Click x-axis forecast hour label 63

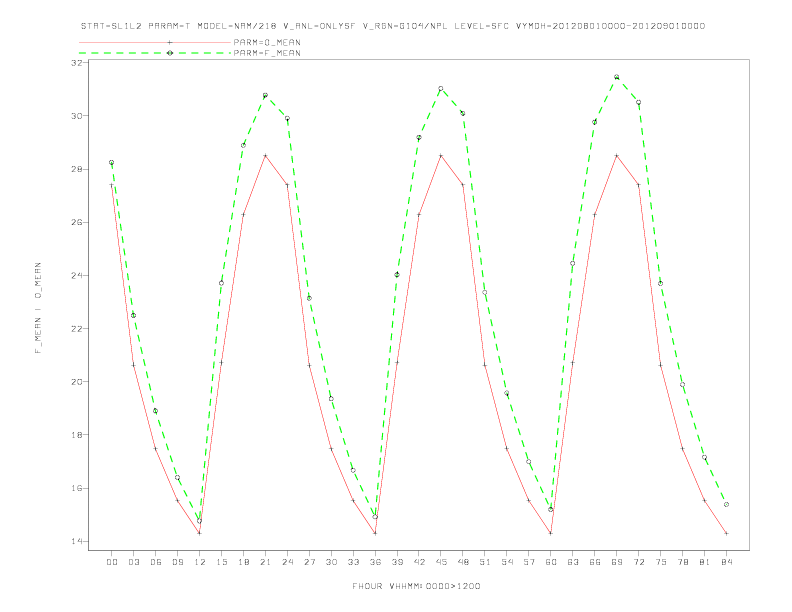[x=573, y=562]
